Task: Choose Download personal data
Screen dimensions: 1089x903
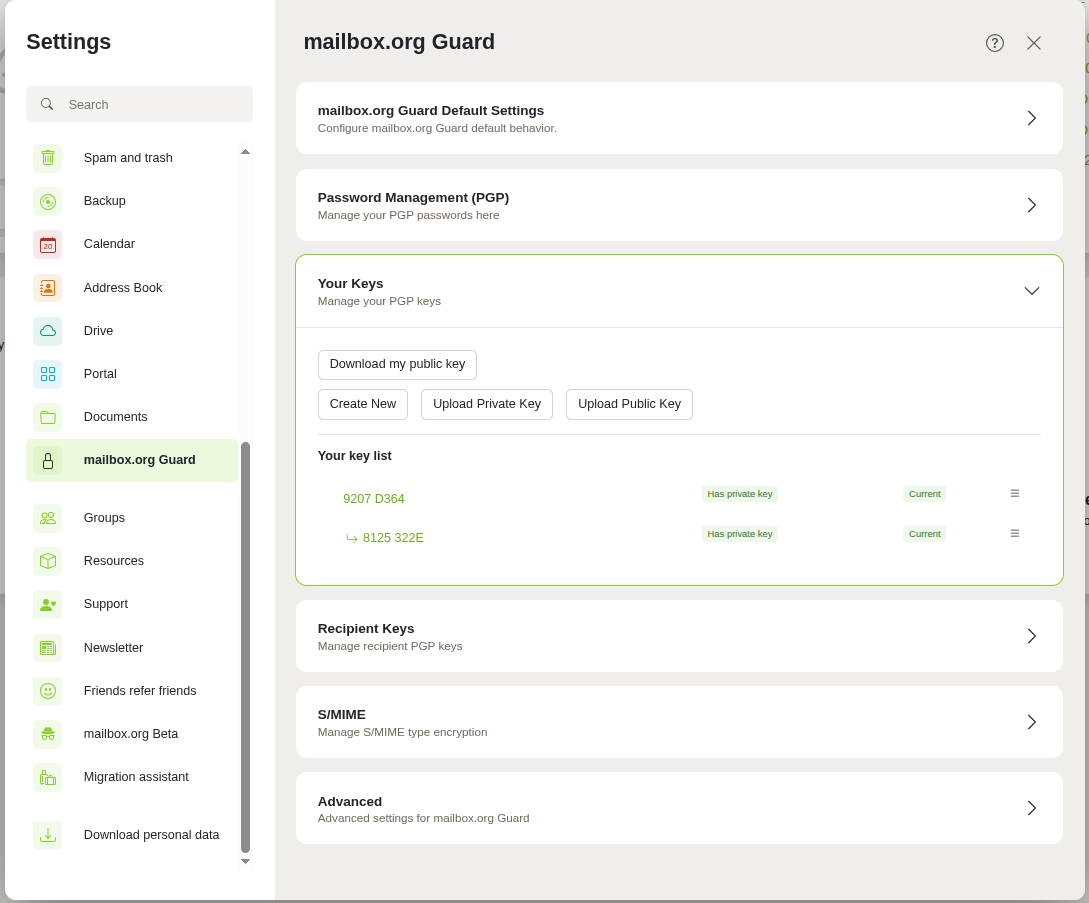Action: pos(132,835)
